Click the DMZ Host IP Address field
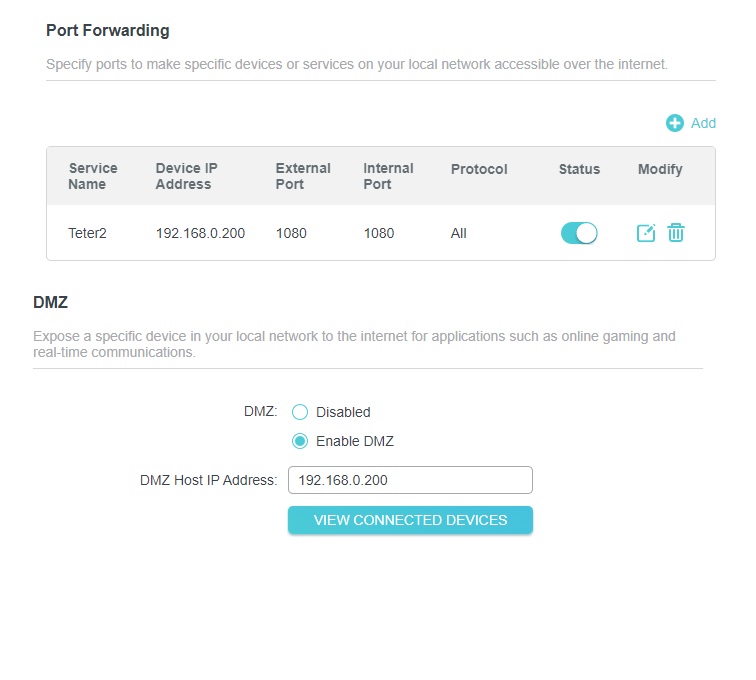 pos(410,480)
